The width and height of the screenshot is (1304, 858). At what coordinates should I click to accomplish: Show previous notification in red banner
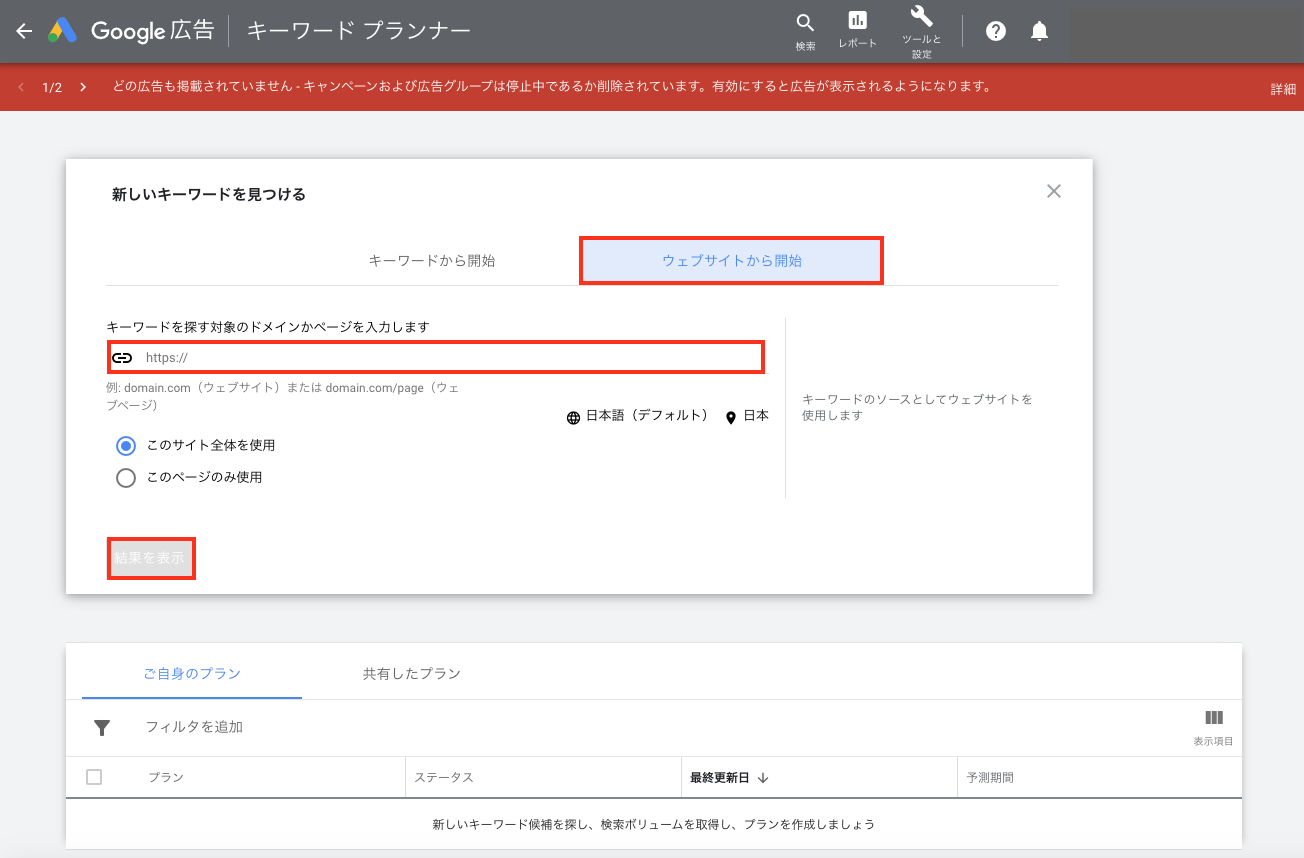(22, 87)
